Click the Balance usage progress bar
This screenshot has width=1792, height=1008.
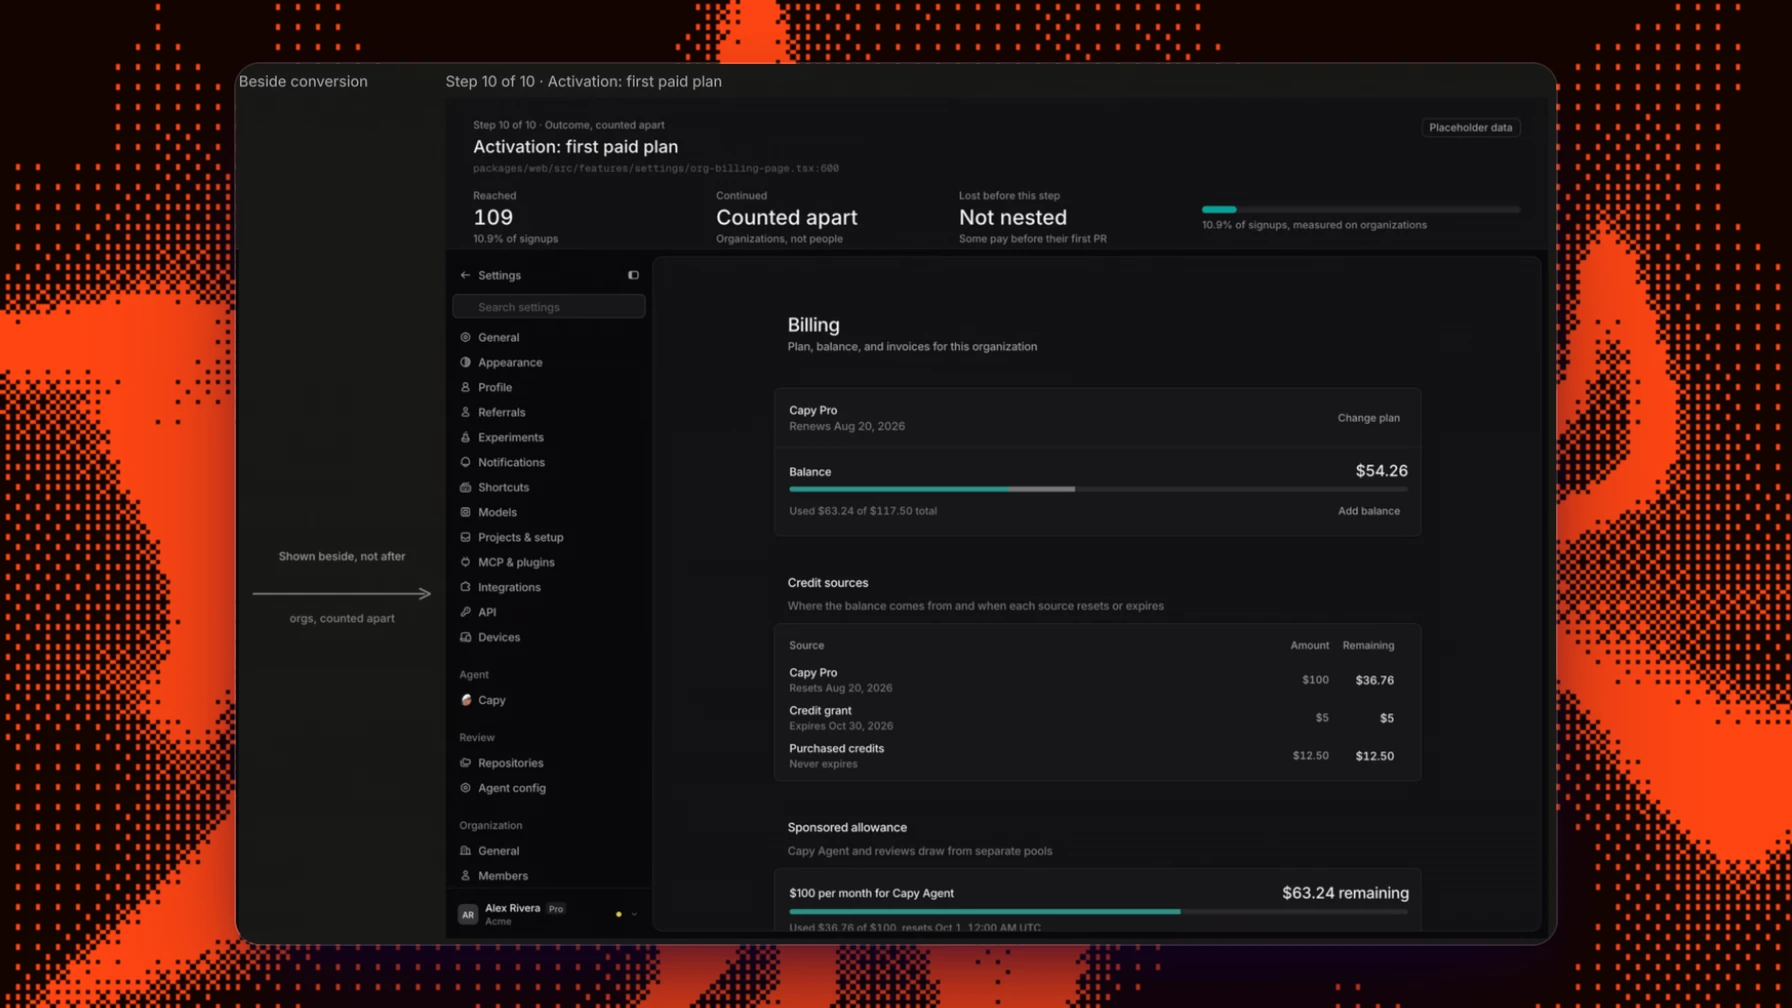1098,490
